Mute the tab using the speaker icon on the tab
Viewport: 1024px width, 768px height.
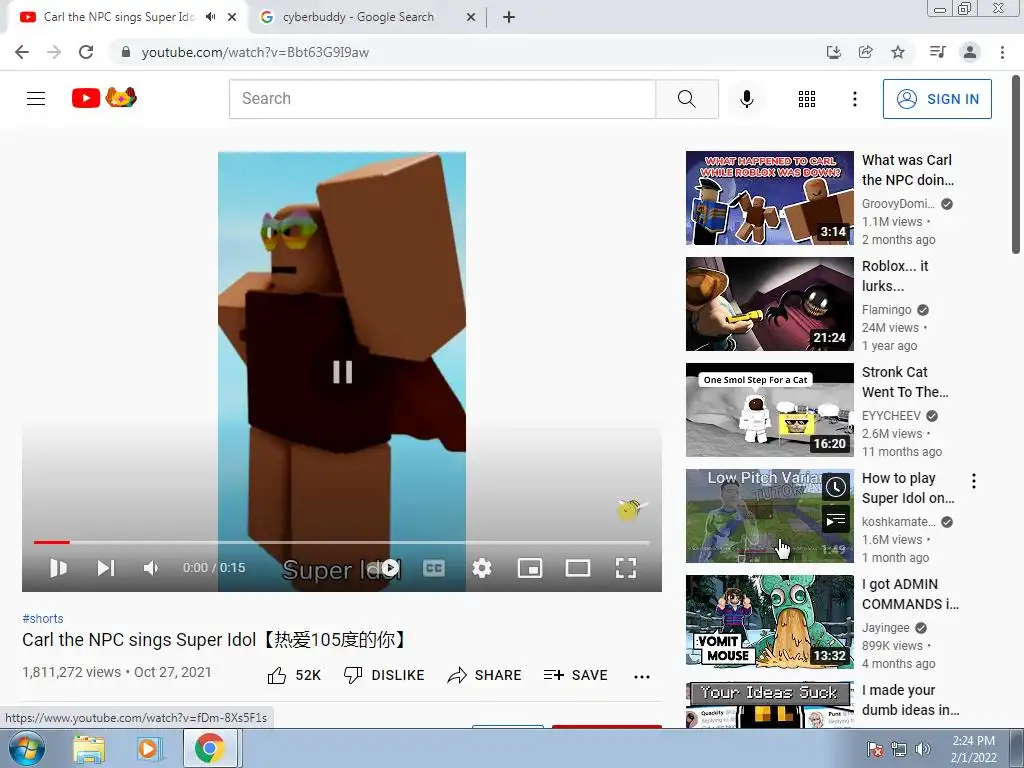pyautogui.click(x=210, y=17)
